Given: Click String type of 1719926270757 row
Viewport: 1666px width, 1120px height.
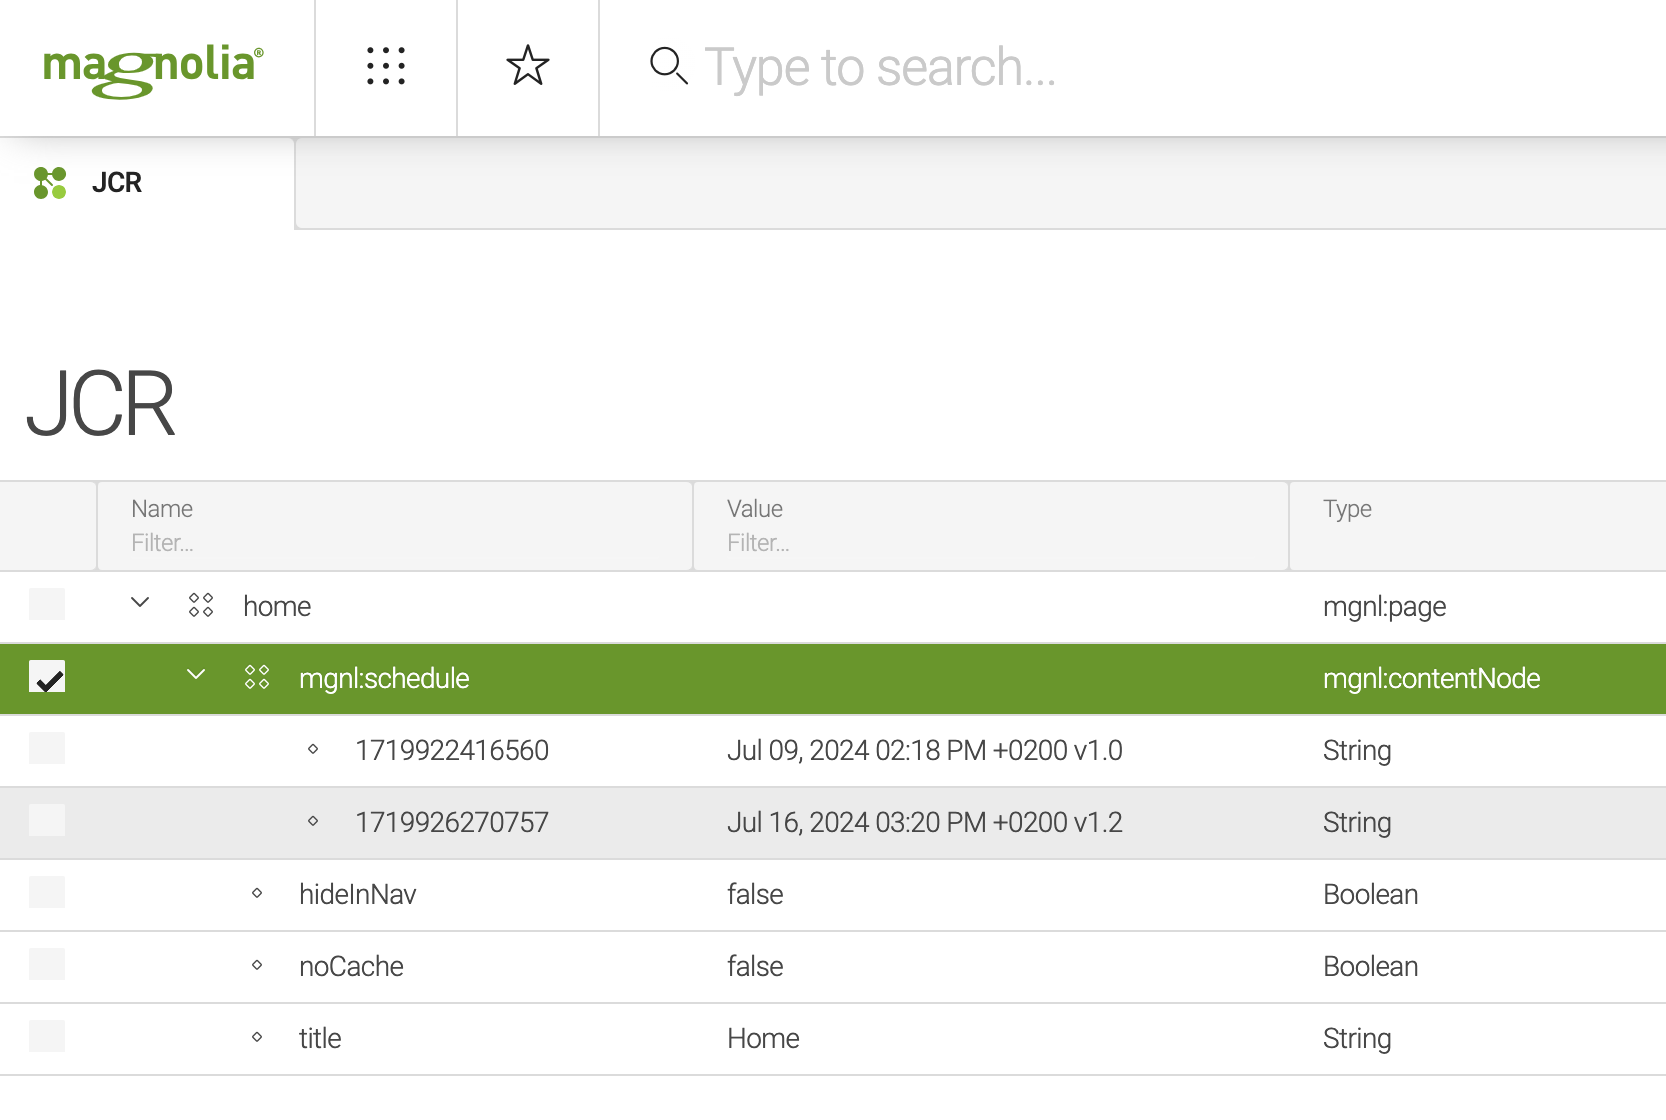Looking at the screenshot, I should [x=1357, y=823].
